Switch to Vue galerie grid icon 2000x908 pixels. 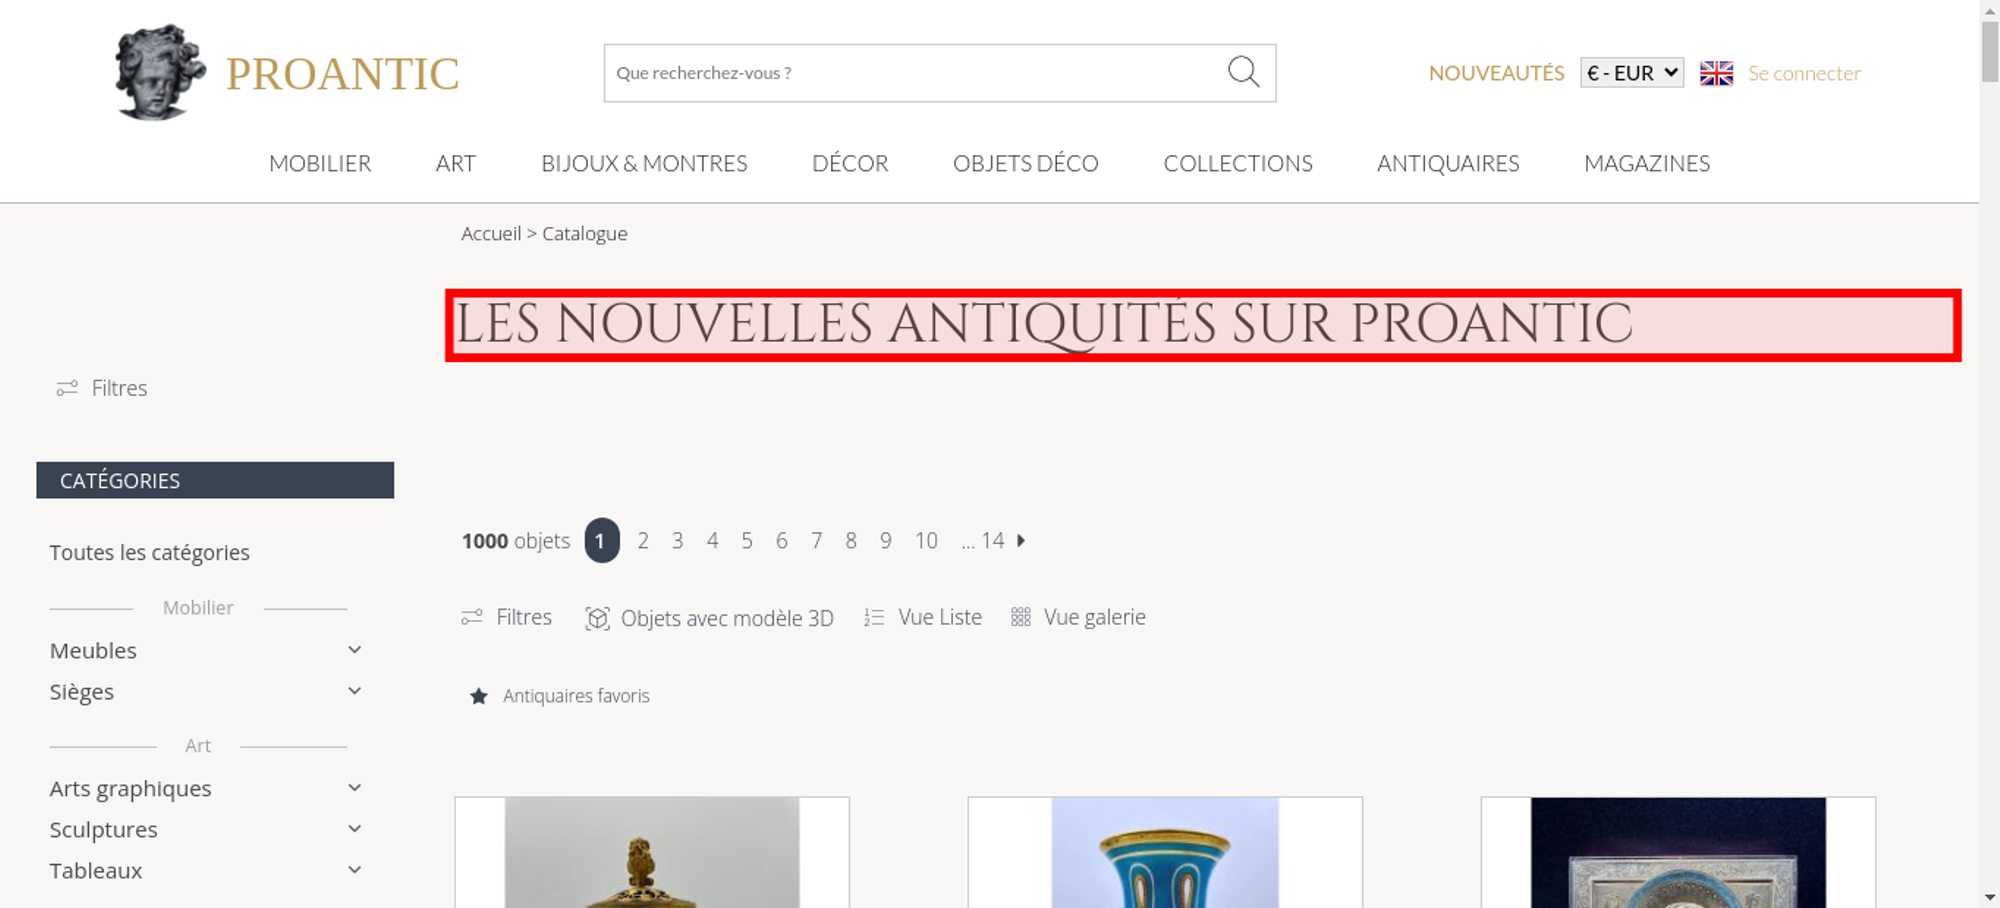pos(1020,617)
